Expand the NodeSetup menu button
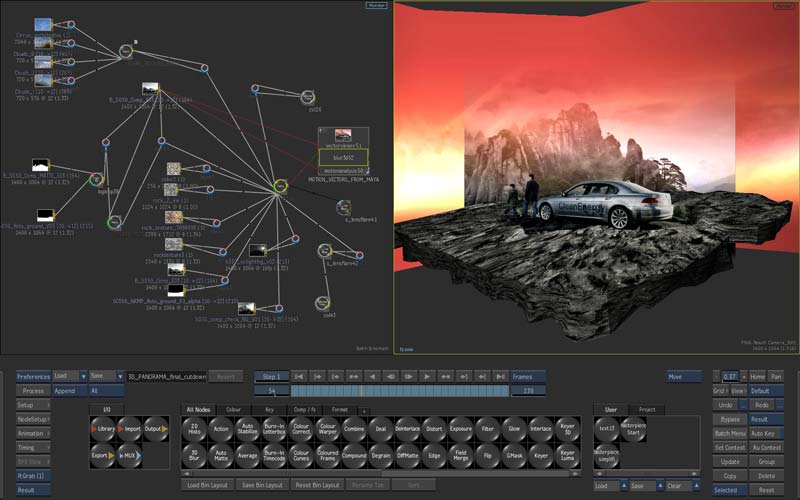This screenshot has width=800, height=500. tap(33, 419)
